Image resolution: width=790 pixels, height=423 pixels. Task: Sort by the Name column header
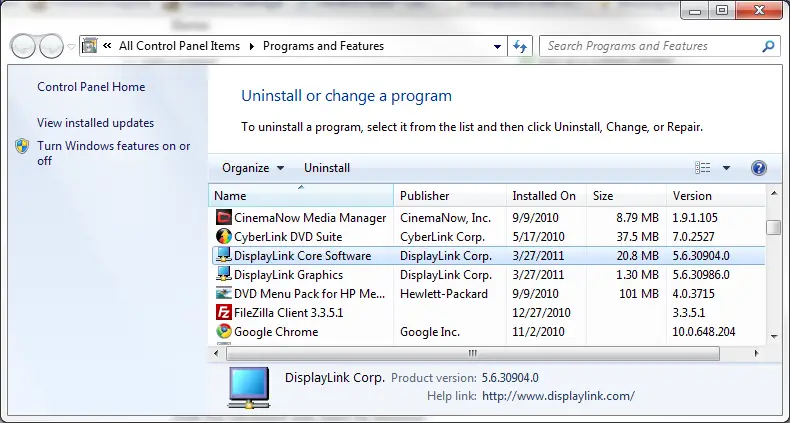pyautogui.click(x=301, y=195)
